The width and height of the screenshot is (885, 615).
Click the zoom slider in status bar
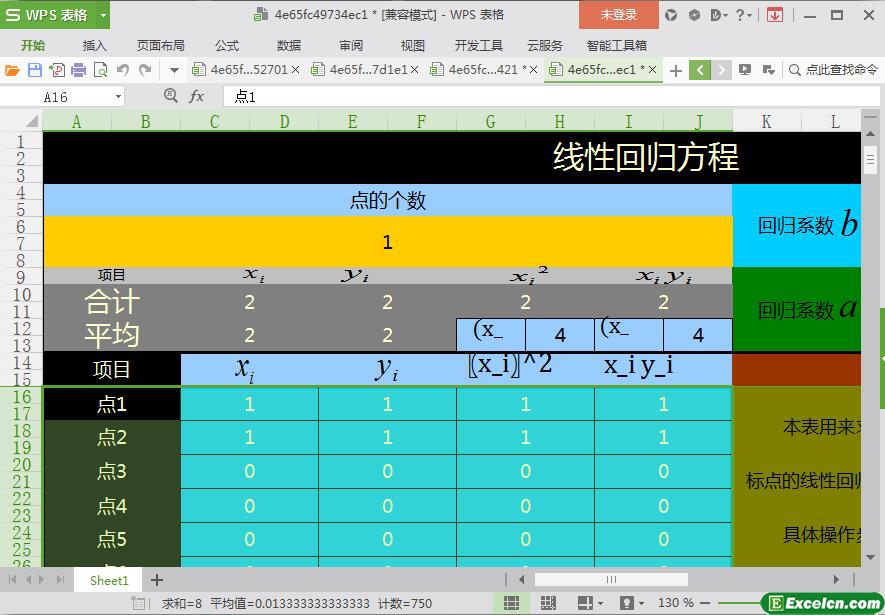click(x=735, y=603)
